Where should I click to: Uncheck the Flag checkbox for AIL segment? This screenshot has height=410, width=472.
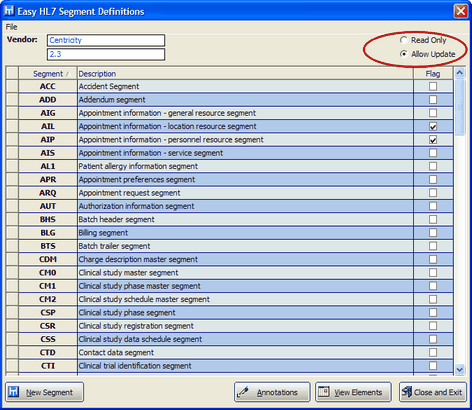[433, 127]
